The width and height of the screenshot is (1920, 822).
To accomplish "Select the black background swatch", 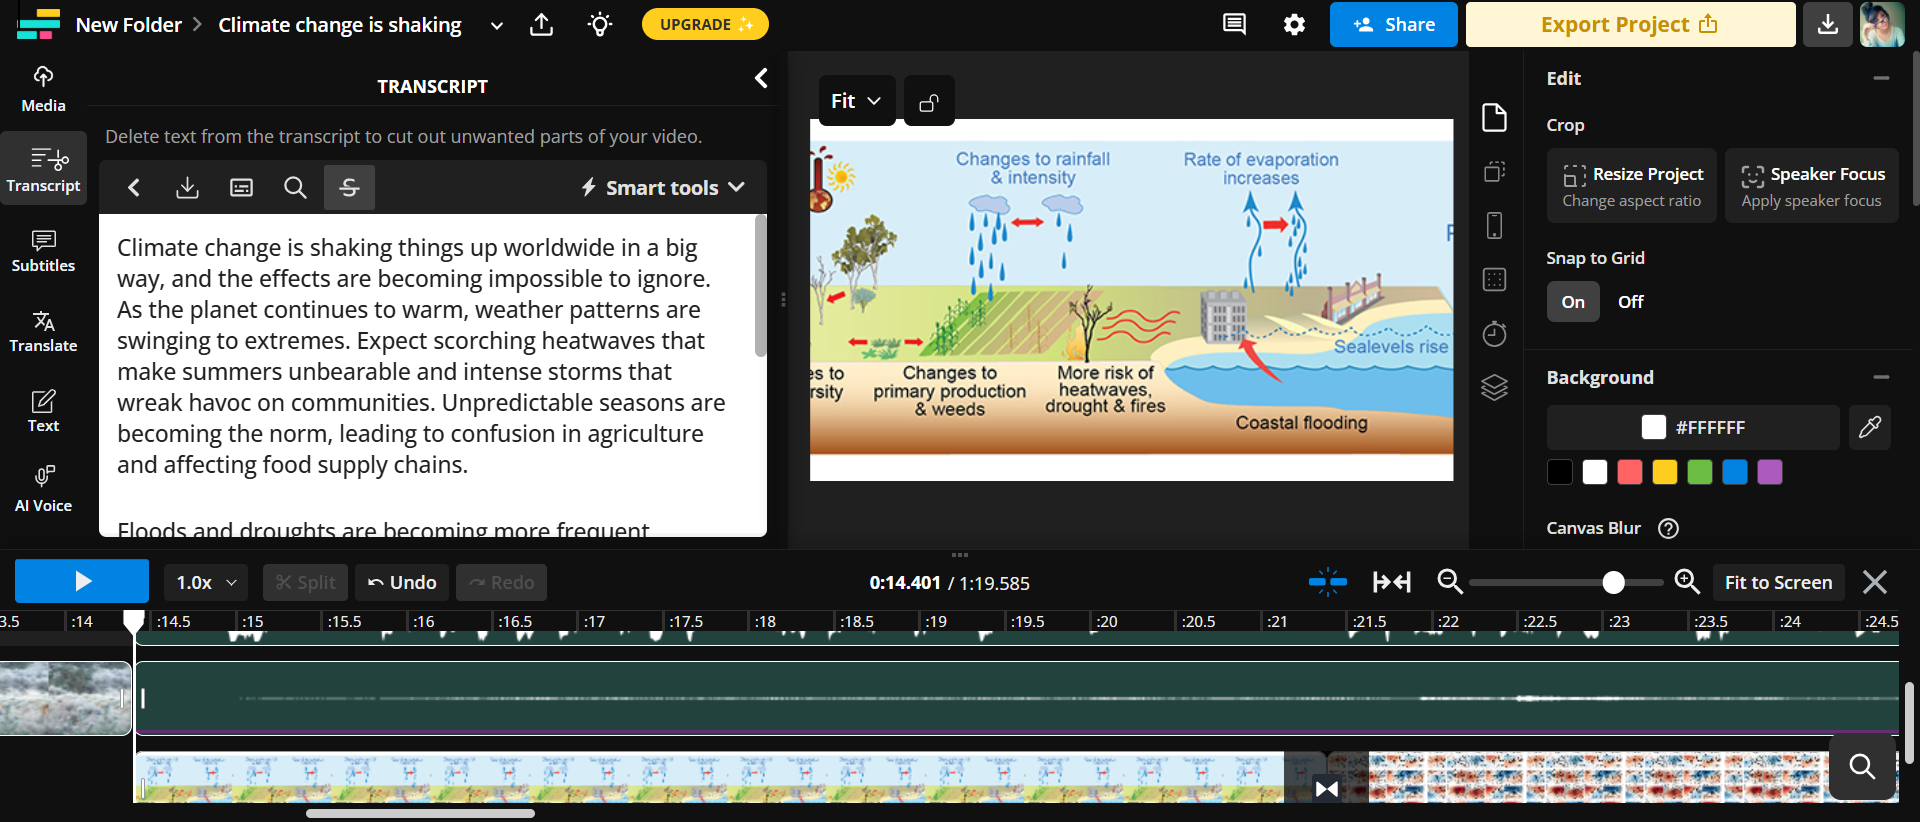I will pos(1560,472).
